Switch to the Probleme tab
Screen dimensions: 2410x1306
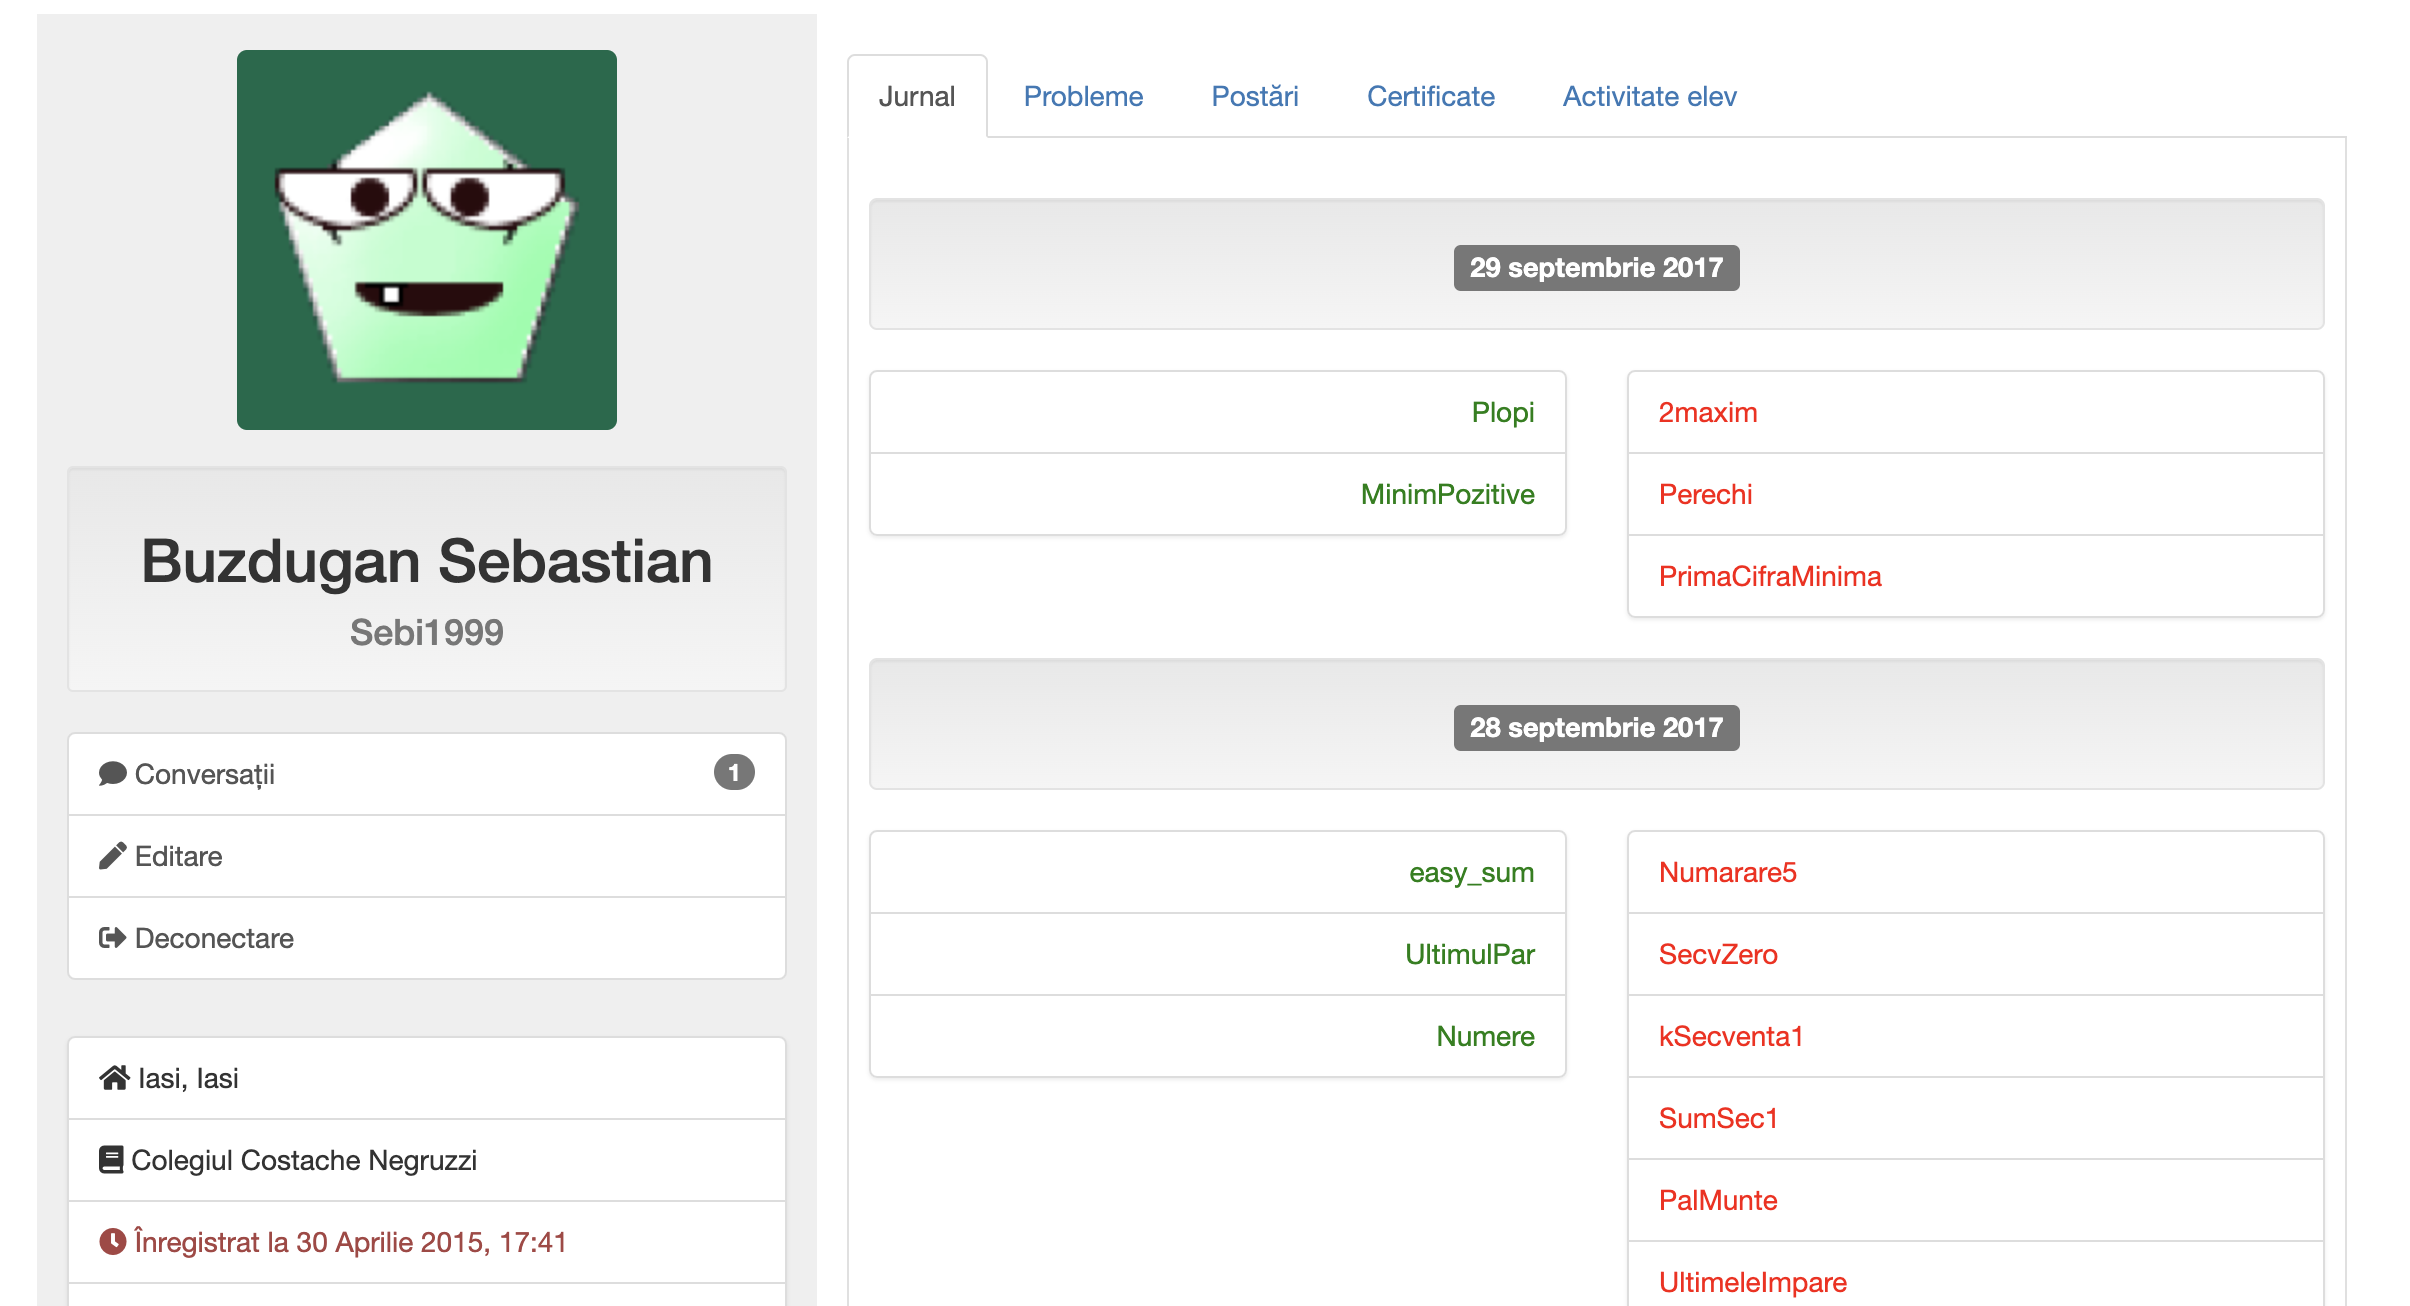coord(1083,97)
